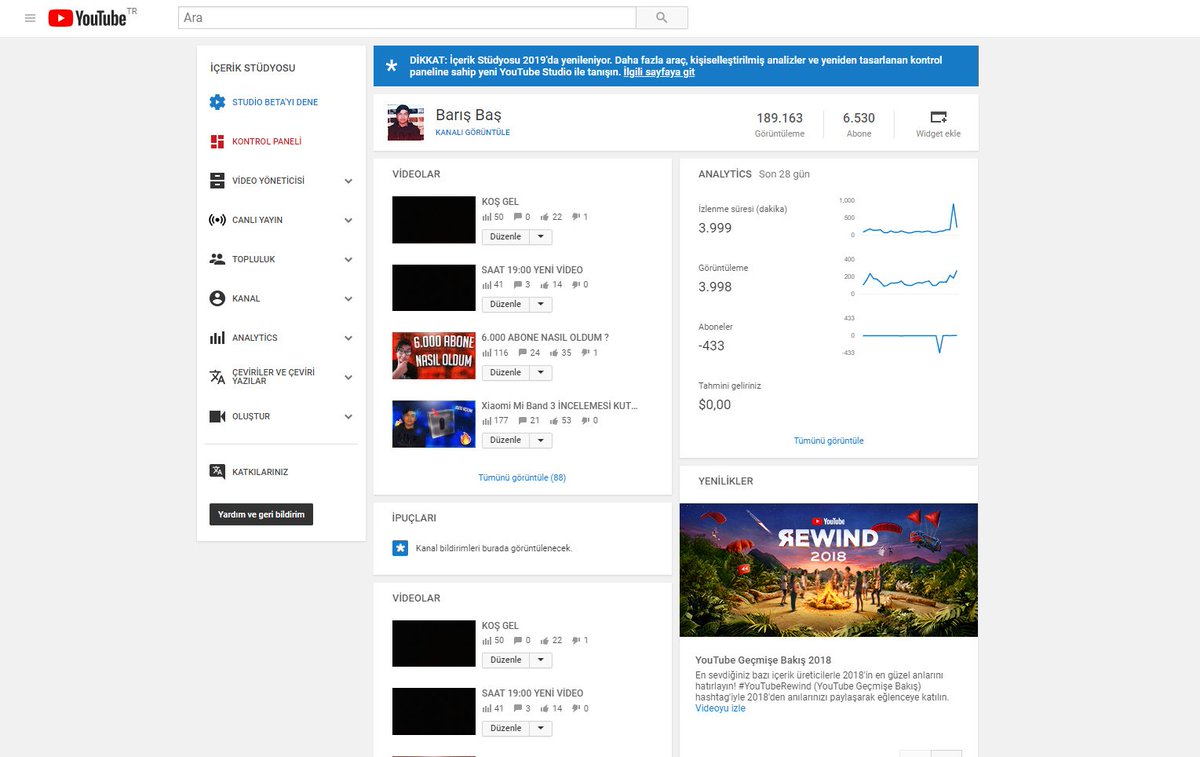Open KANALI GÖRÜNTÜLE link
The image size is (1200, 757).
coord(473,132)
